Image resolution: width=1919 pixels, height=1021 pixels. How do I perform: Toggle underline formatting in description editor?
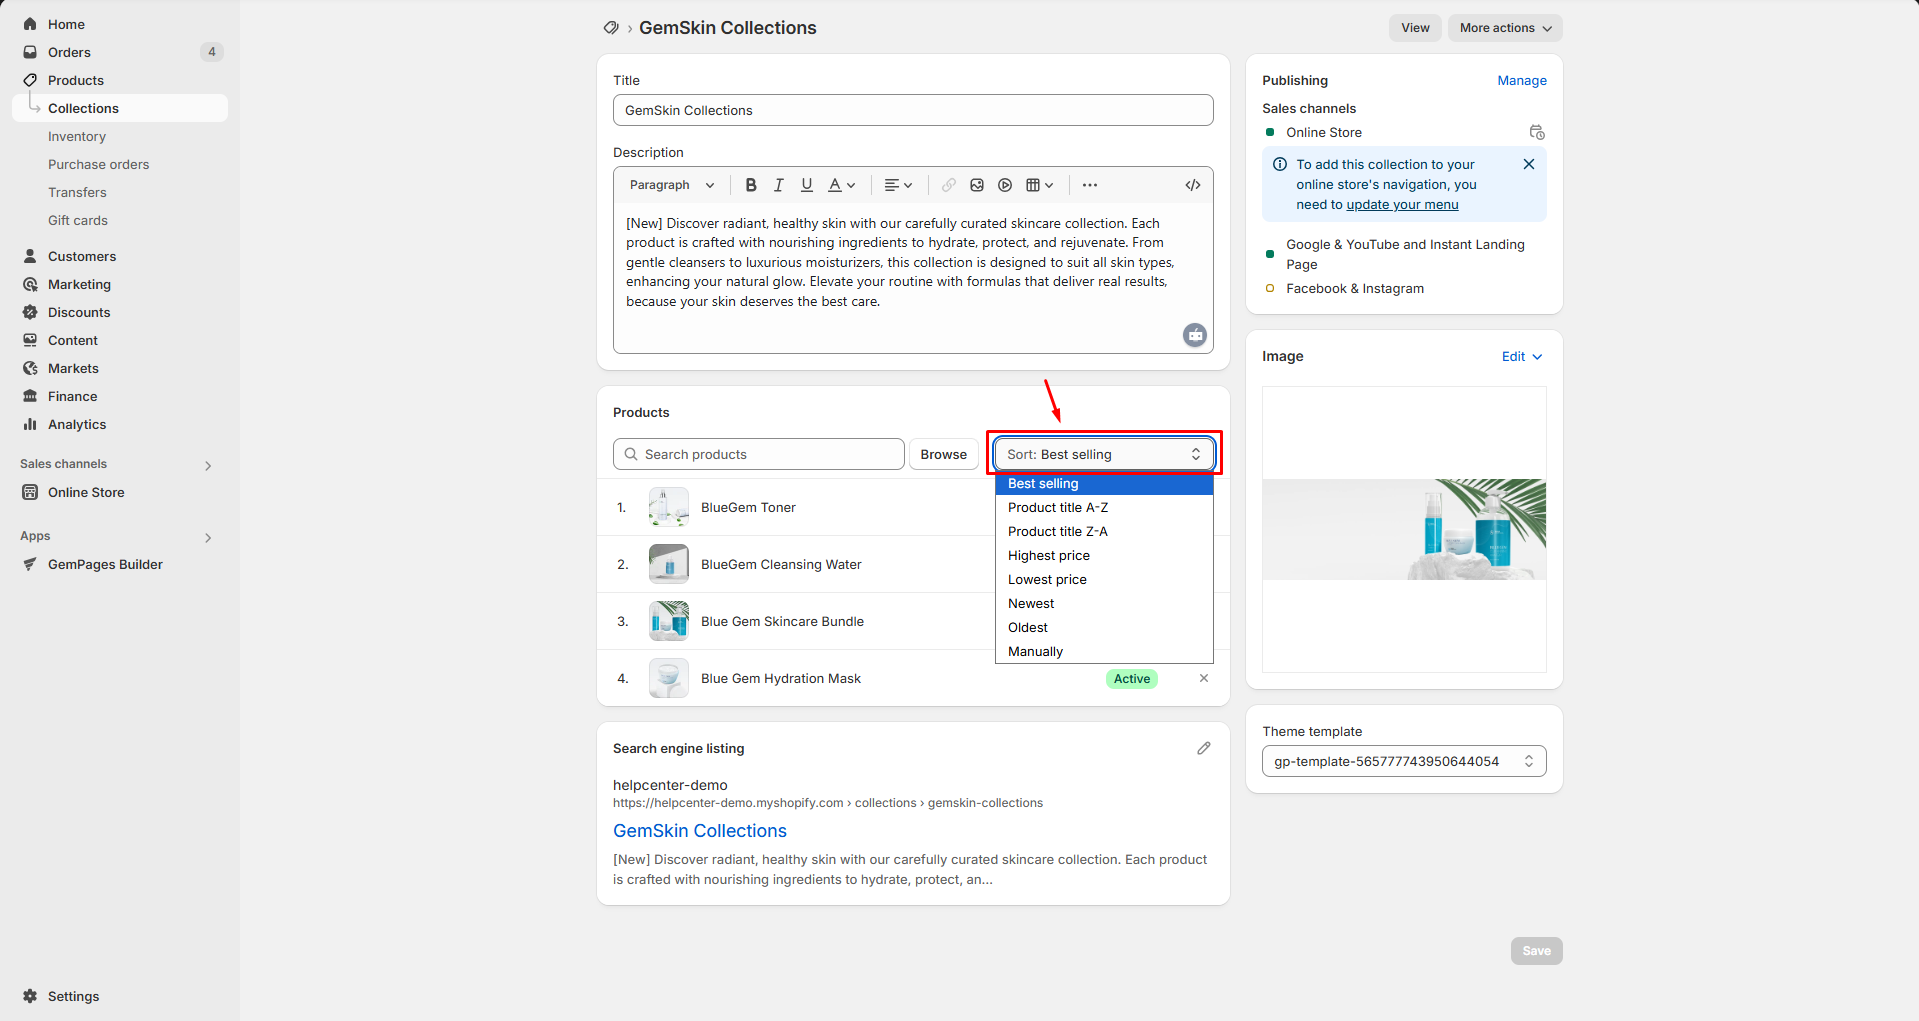click(x=807, y=185)
